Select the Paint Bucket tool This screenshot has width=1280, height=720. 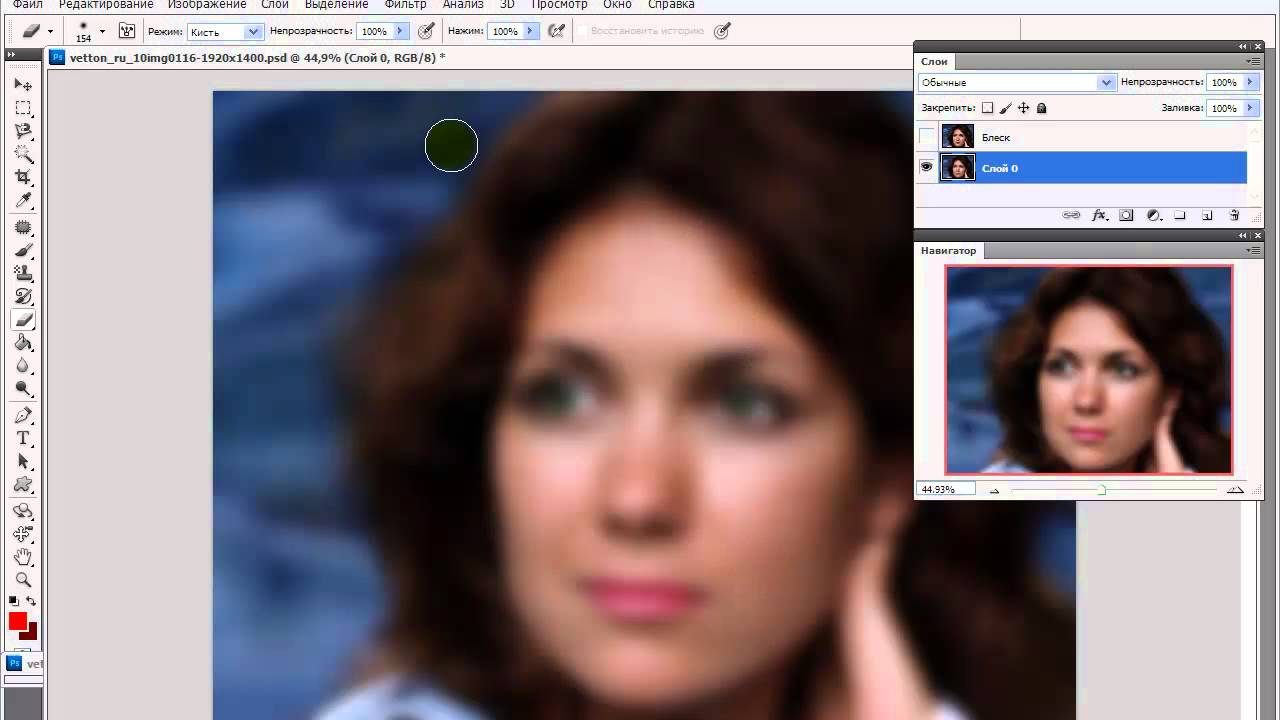[x=23, y=343]
